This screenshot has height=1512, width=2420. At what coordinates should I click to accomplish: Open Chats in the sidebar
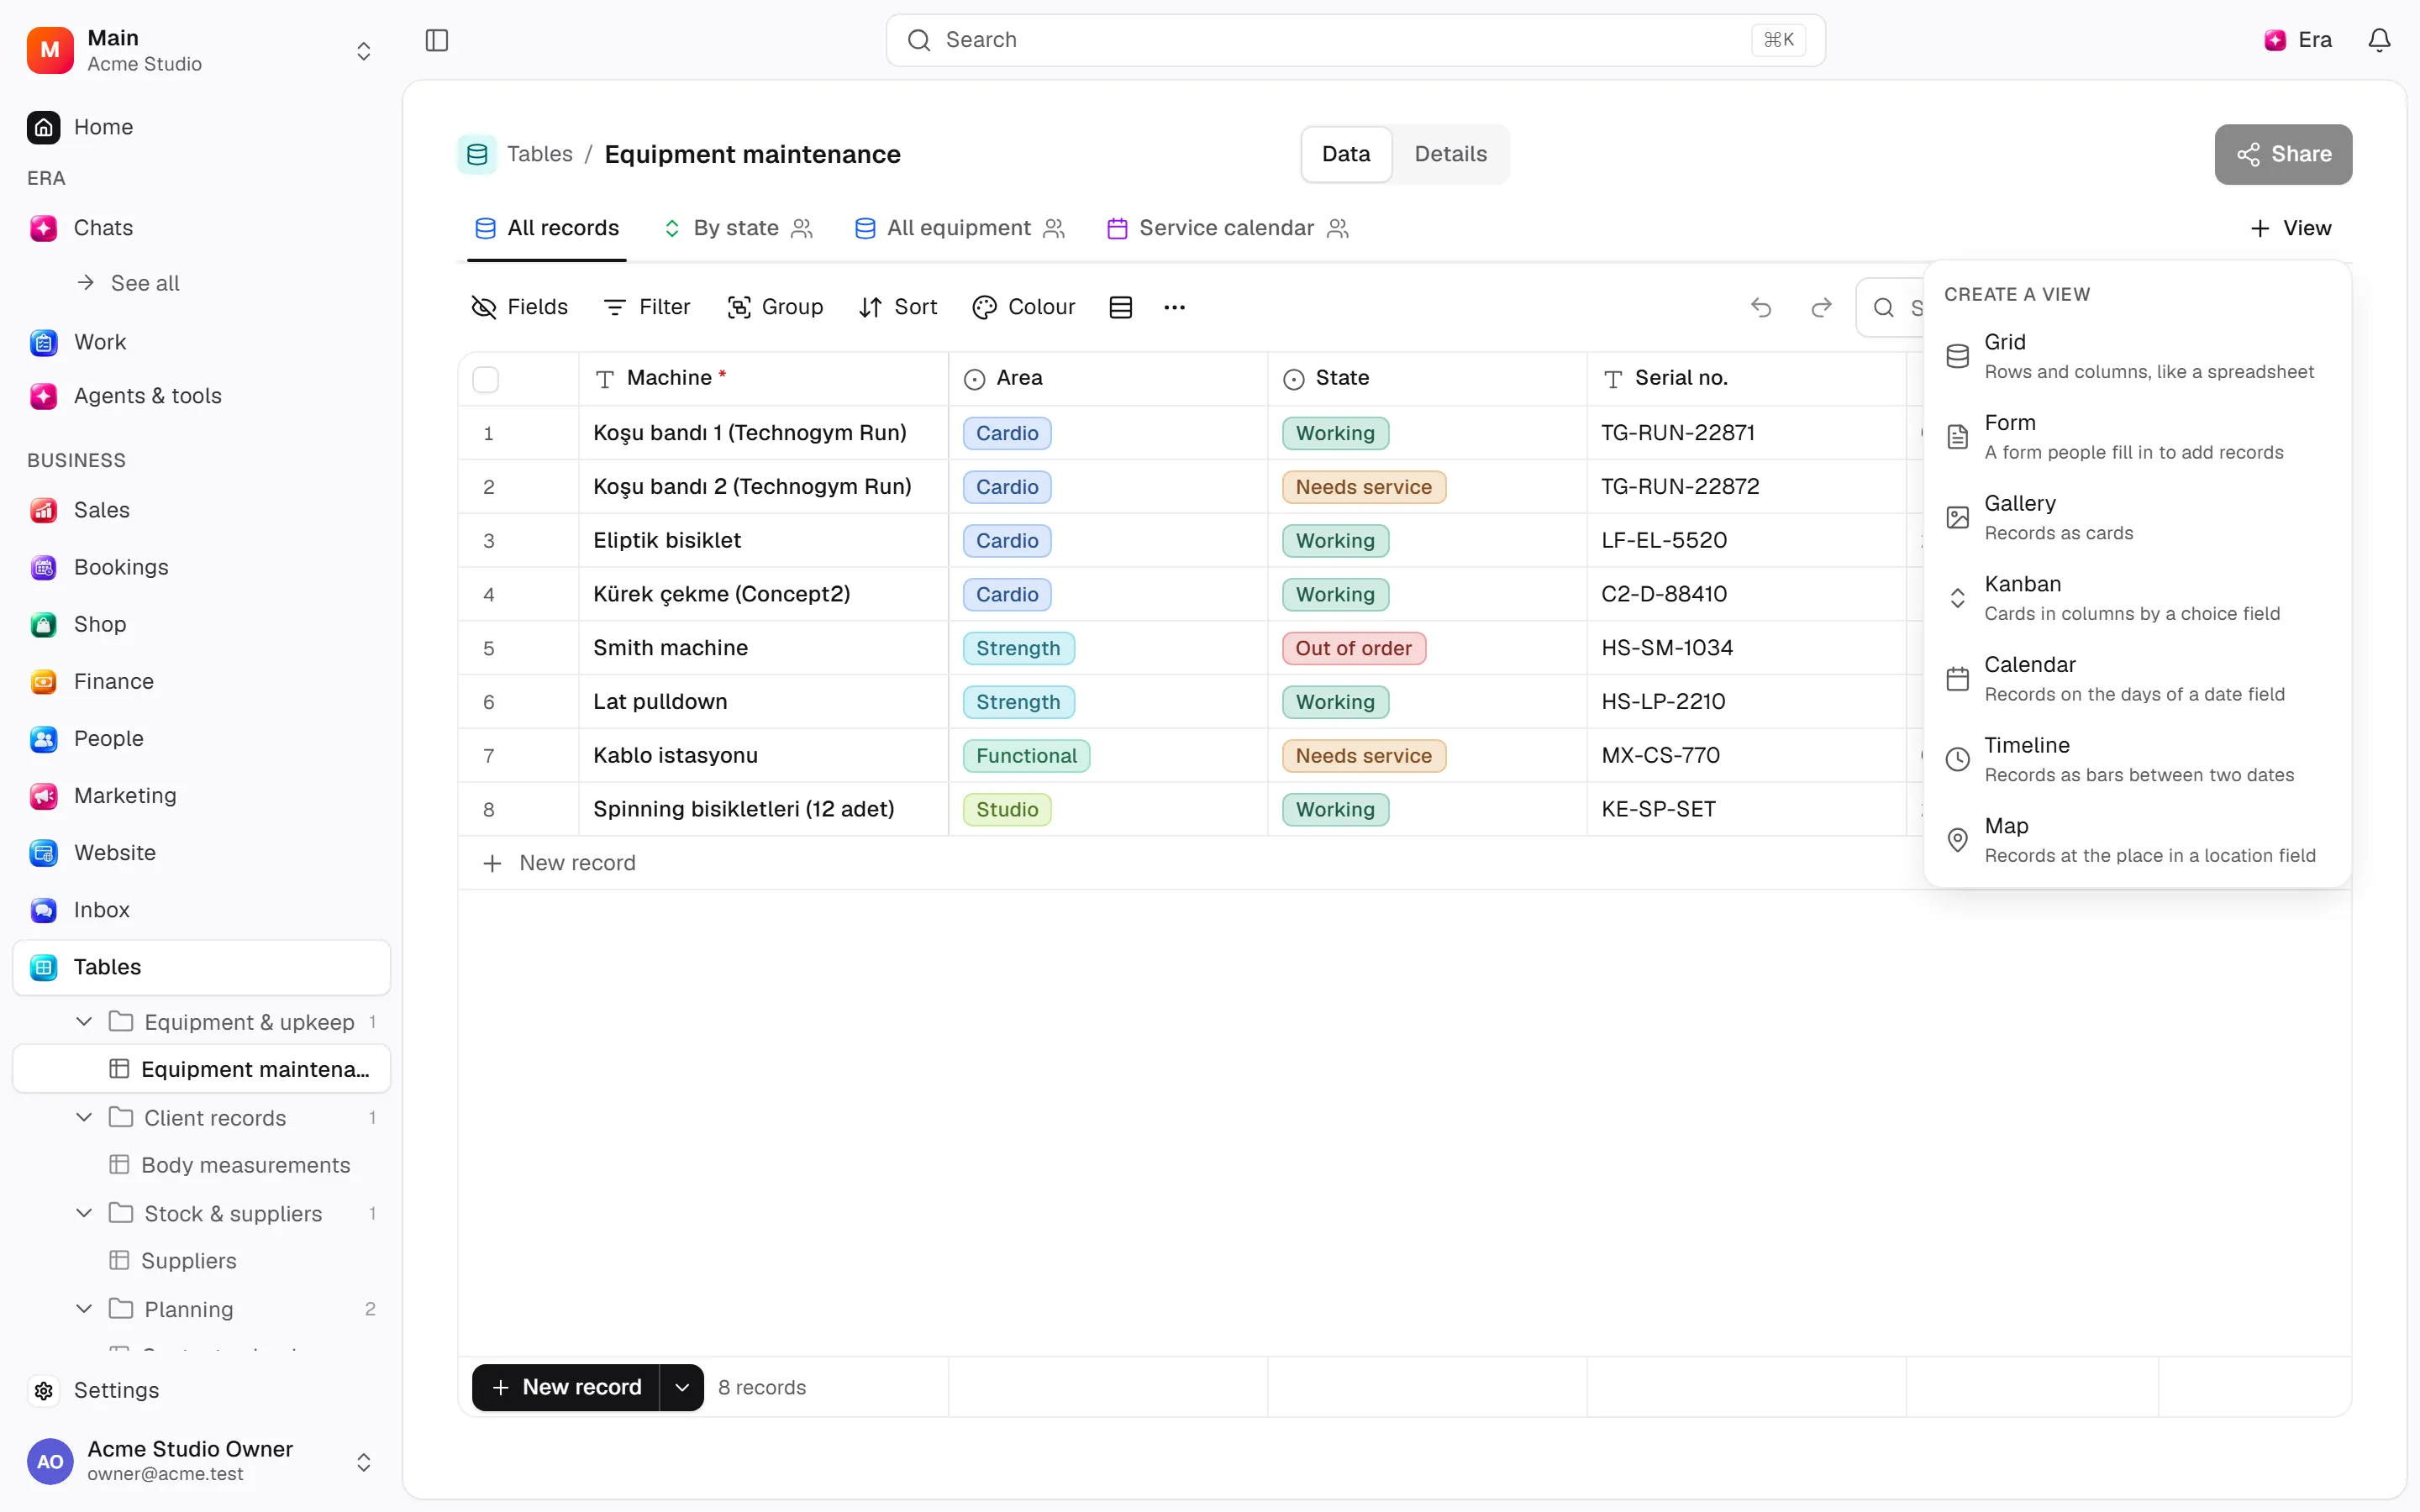pyautogui.click(x=201, y=228)
